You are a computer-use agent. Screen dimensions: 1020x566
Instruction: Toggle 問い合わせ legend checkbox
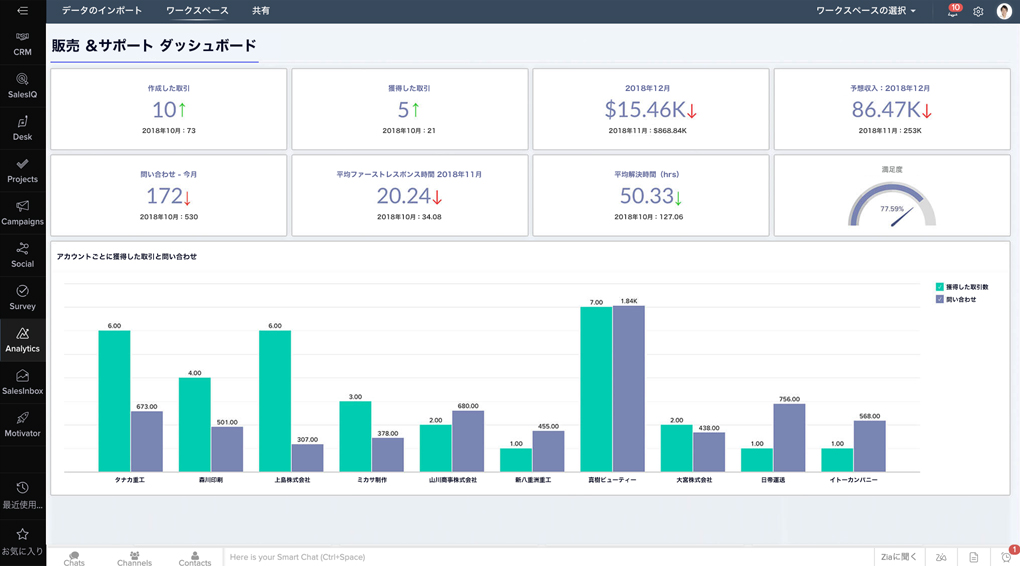tap(940, 299)
